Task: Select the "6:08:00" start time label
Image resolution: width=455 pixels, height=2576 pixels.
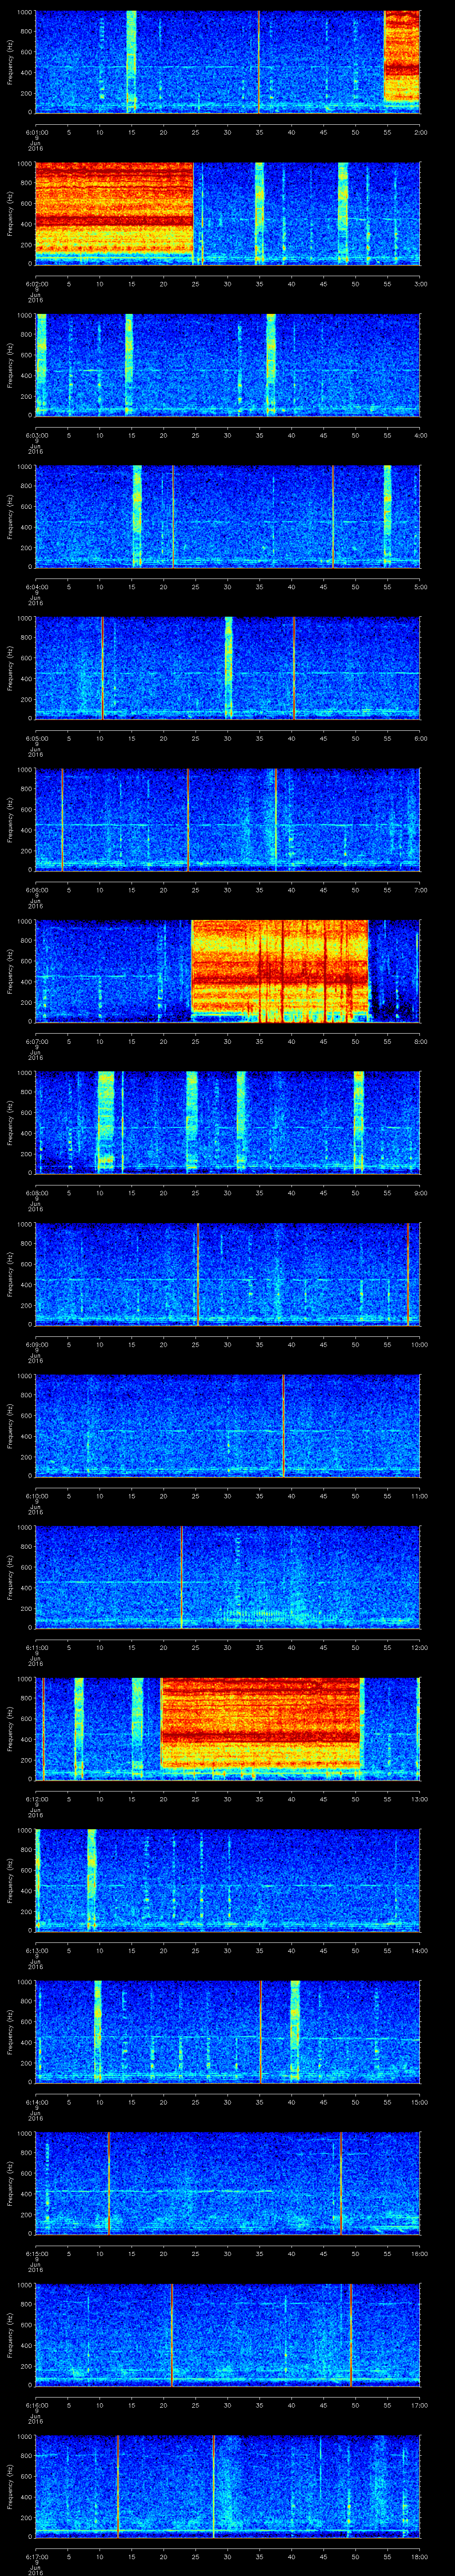Action: point(36,1193)
